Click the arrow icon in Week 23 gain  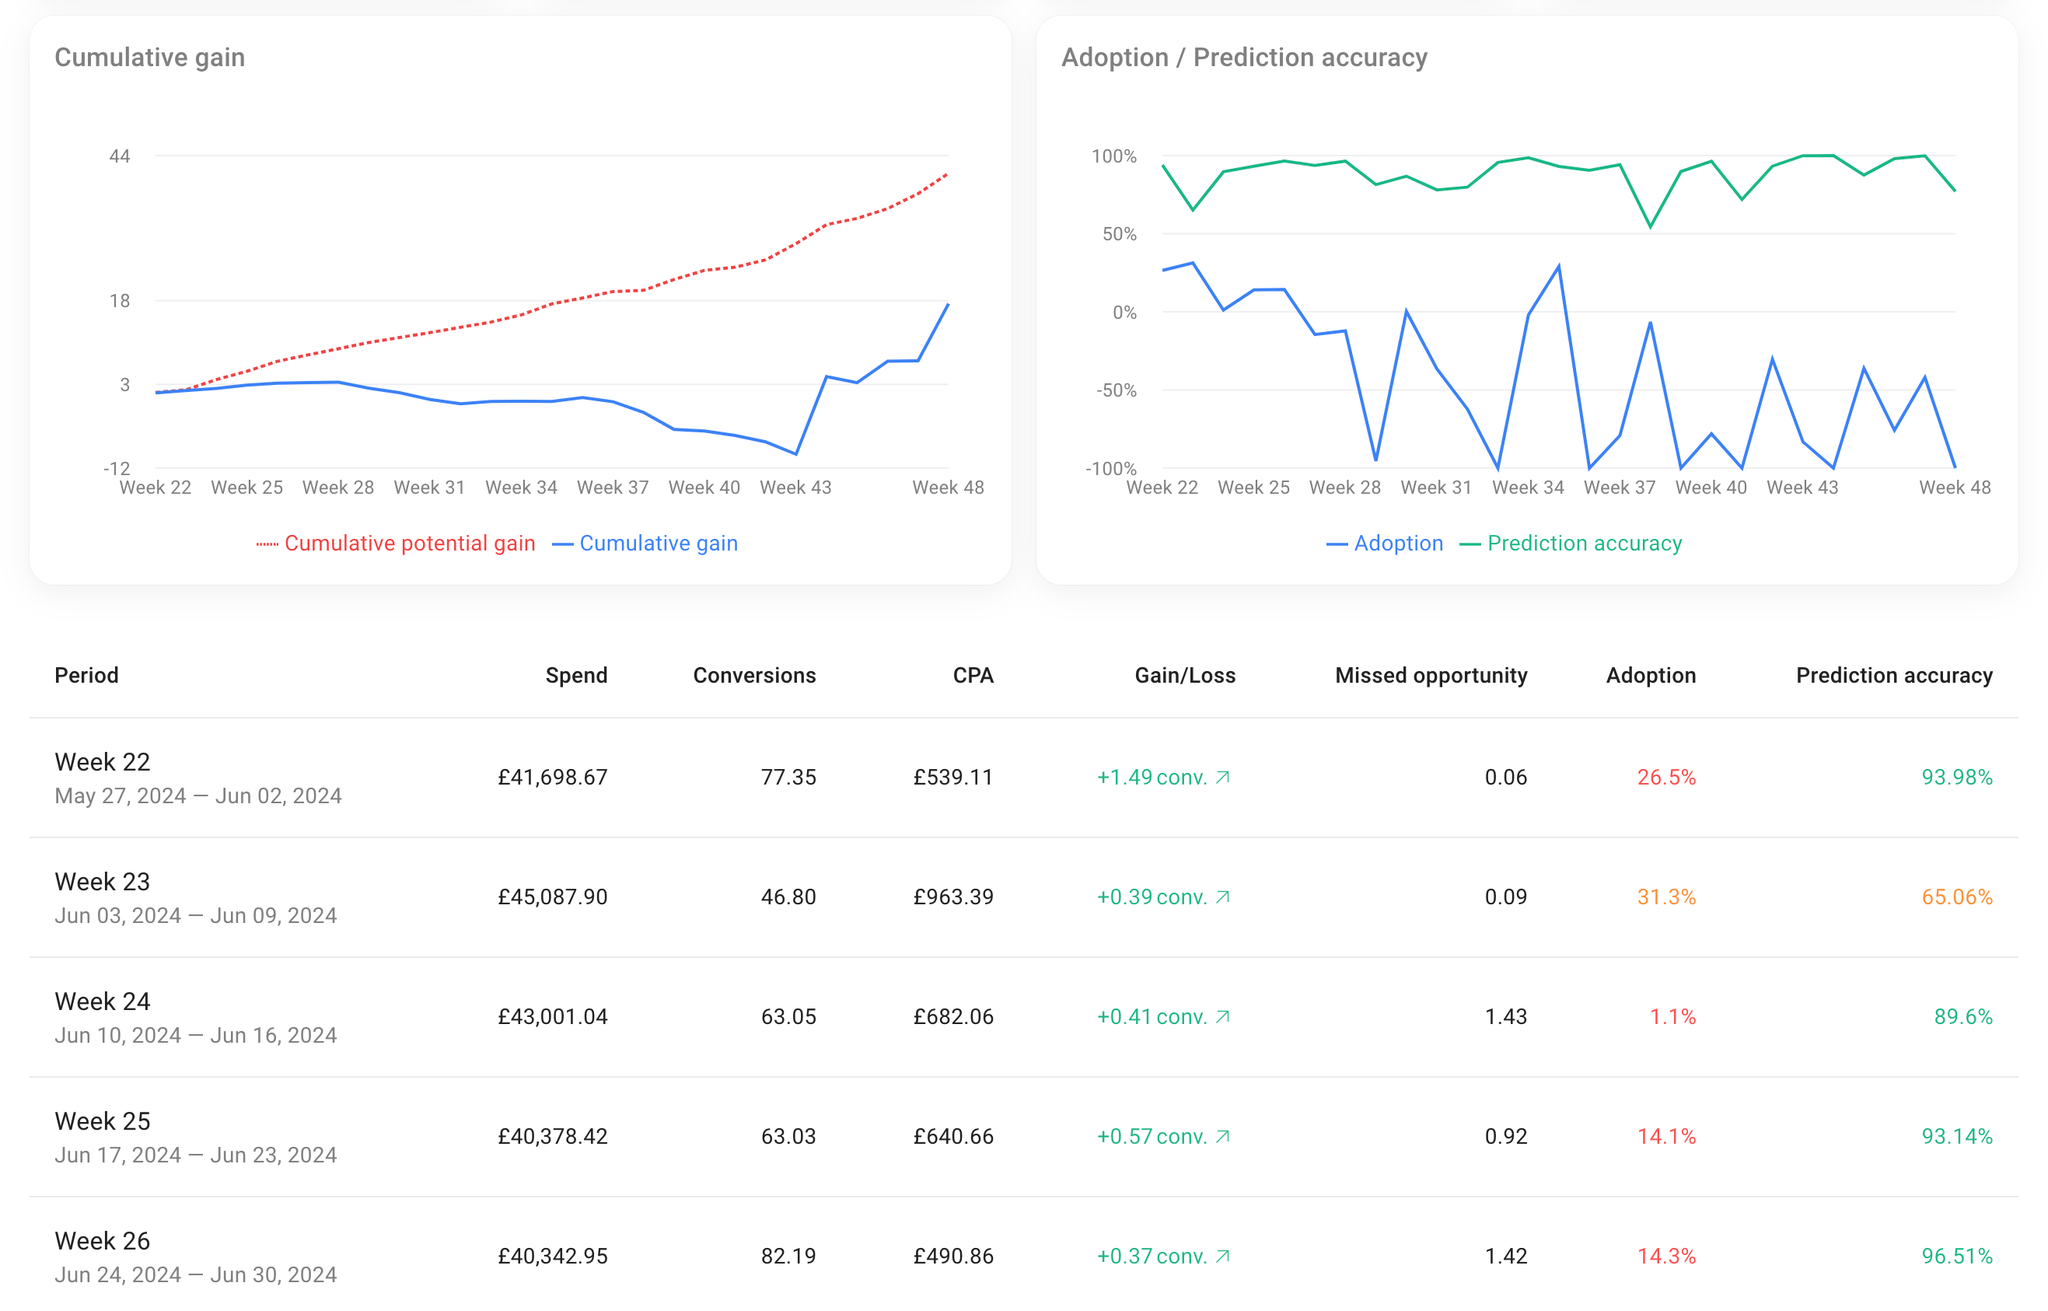point(1223,897)
